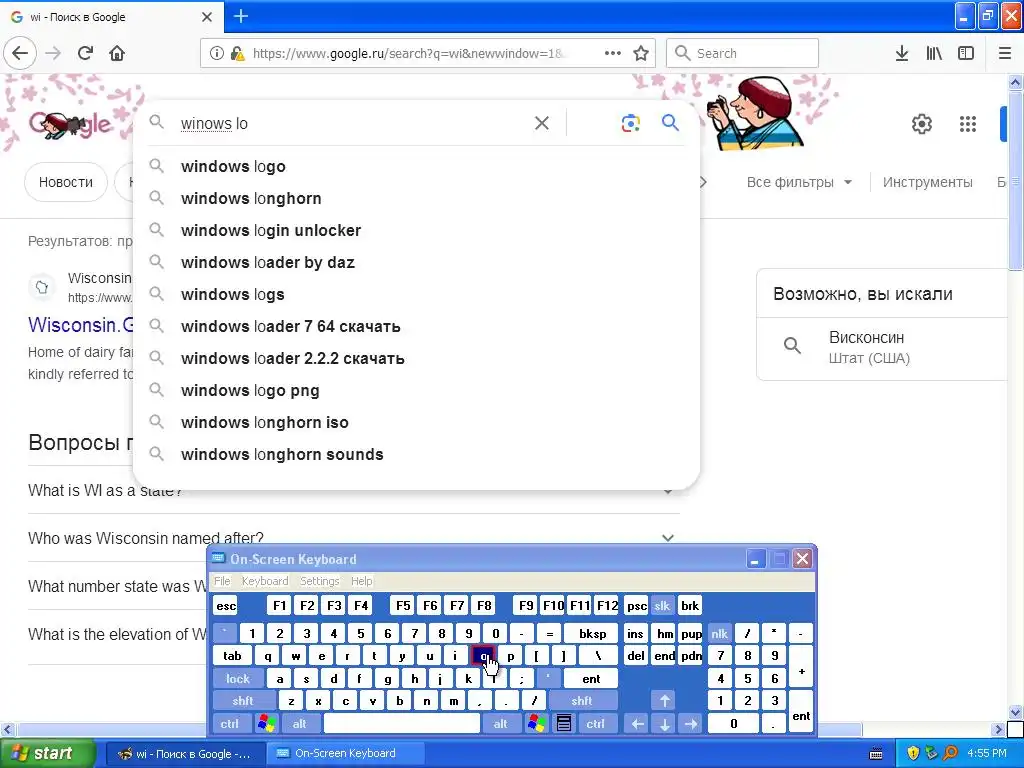Choose suggestion 'windows loader 2.2.2 скачать'
The width and height of the screenshot is (1024, 768).
click(416, 359)
